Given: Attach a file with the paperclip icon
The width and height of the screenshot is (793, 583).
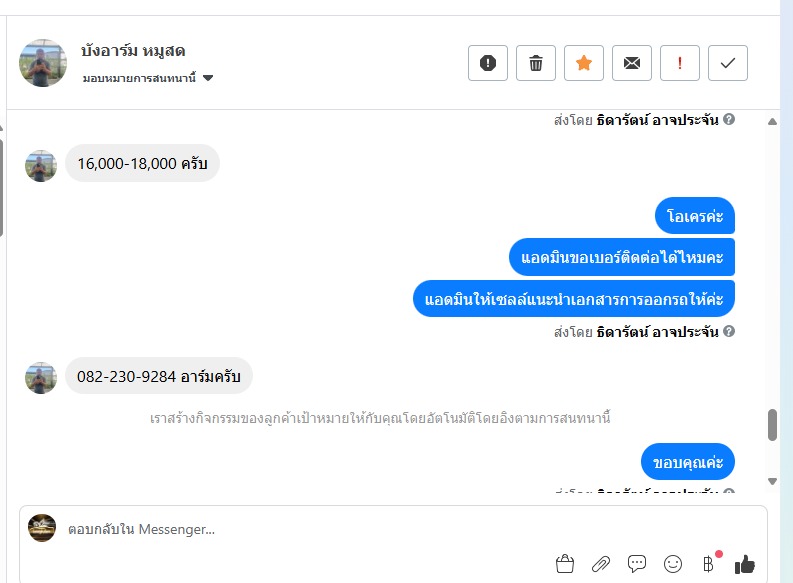Looking at the screenshot, I should point(601,564).
